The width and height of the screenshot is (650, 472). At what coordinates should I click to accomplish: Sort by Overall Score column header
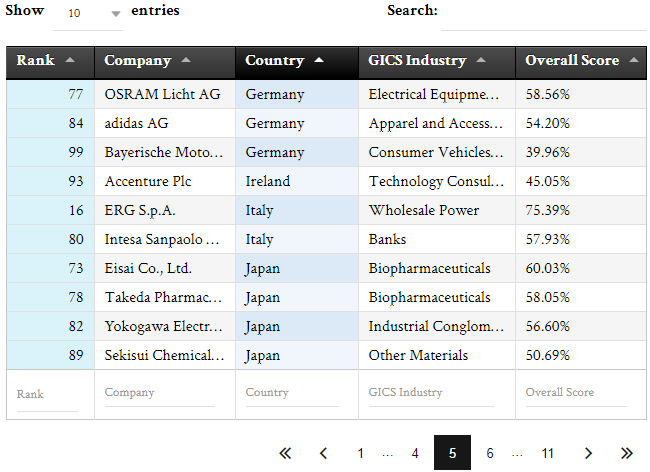pos(581,62)
